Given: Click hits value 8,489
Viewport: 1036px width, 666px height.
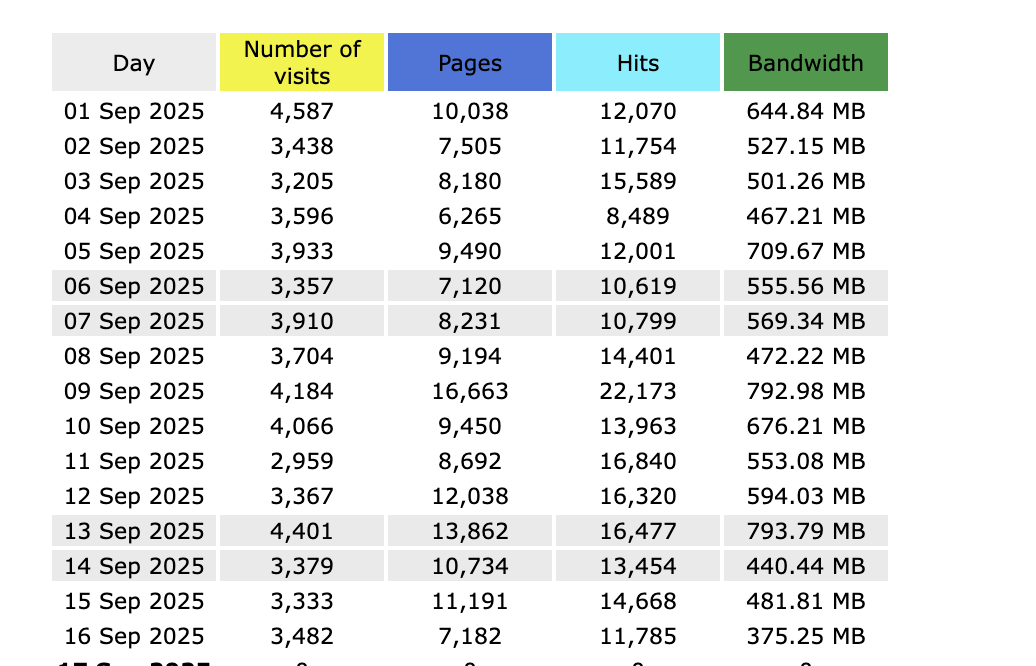Looking at the screenshot, I should coord(638,216).
